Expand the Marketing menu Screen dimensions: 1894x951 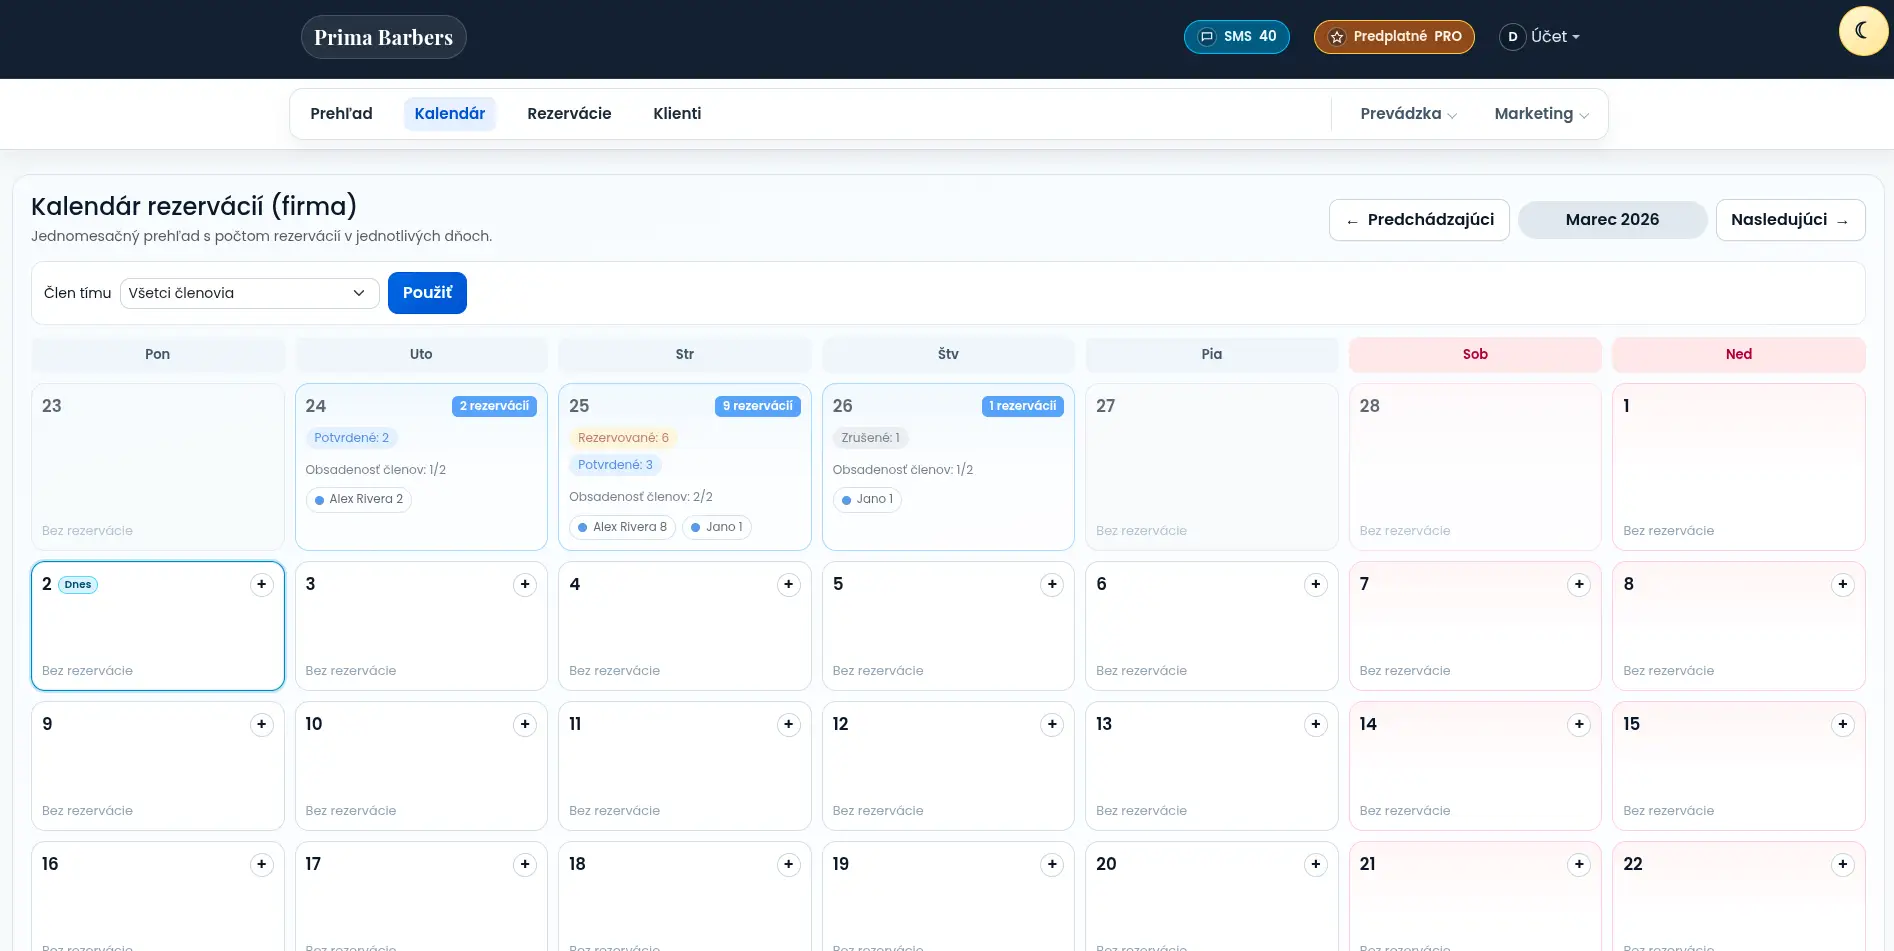(x=1541, y=114)
